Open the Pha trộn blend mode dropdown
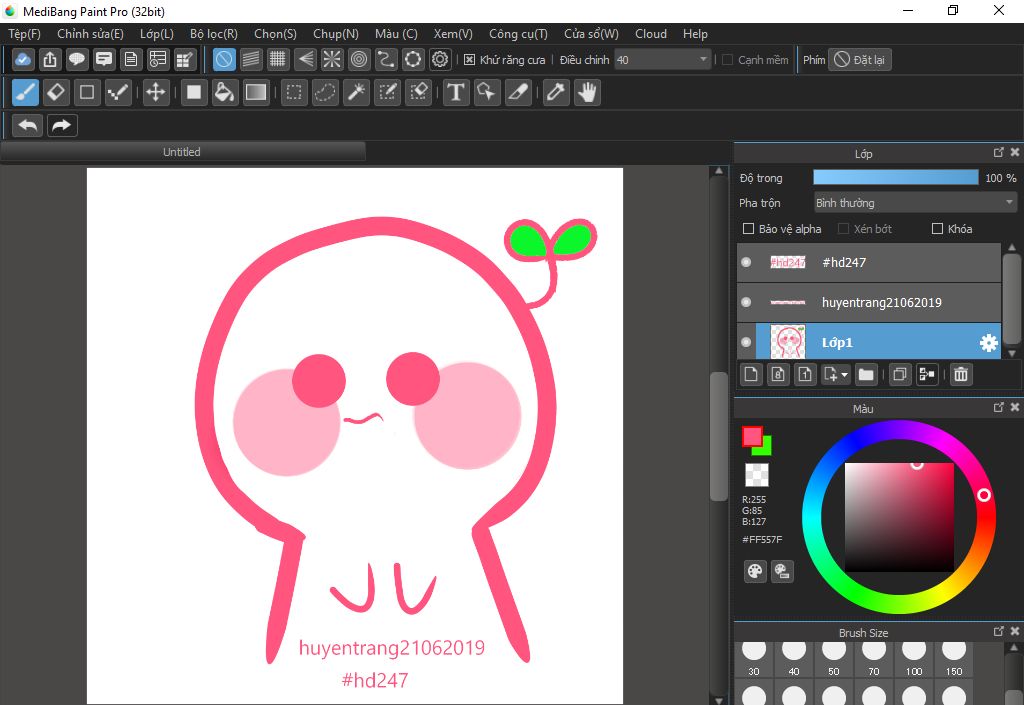The width and height of the screenshot is (1024, 705). [915, 203]
